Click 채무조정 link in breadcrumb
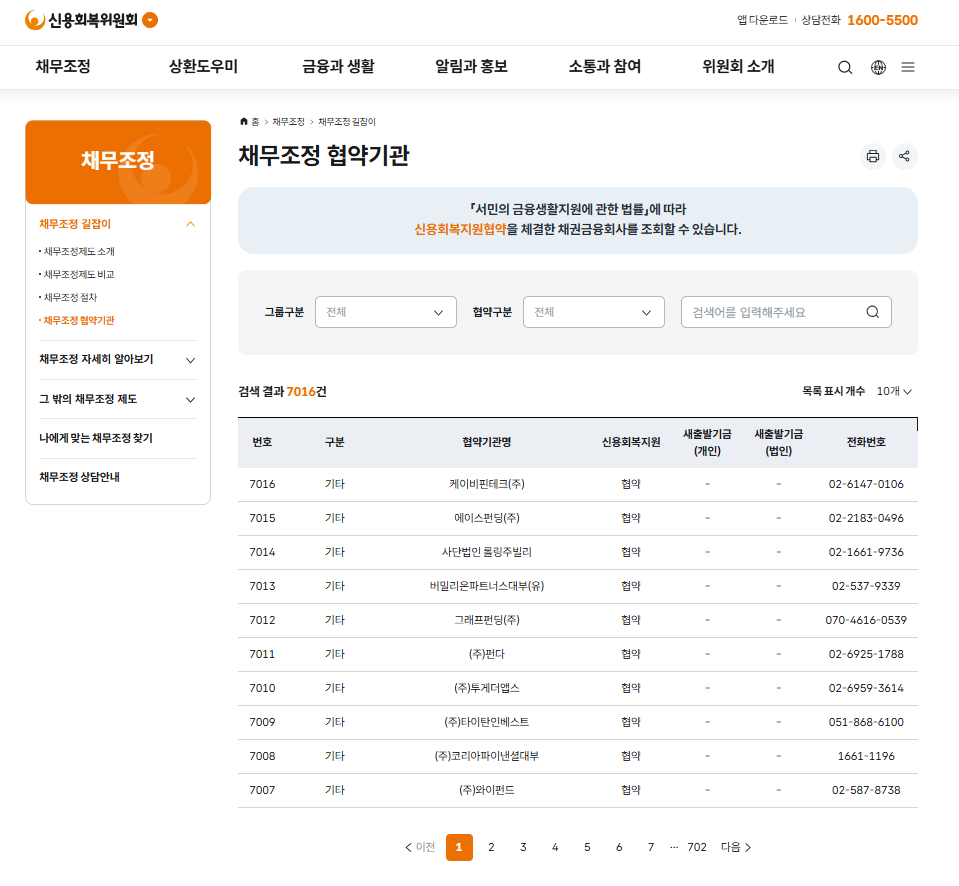The height and width of the screenshot is (886, 959). click(x=289, y=122)
